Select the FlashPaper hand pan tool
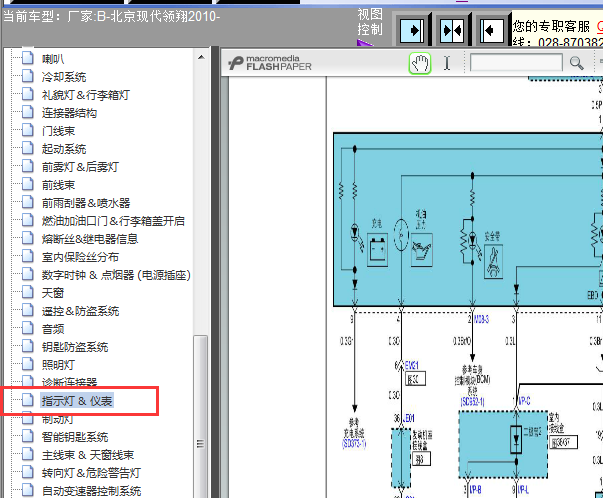 click(x=420, y=63)
